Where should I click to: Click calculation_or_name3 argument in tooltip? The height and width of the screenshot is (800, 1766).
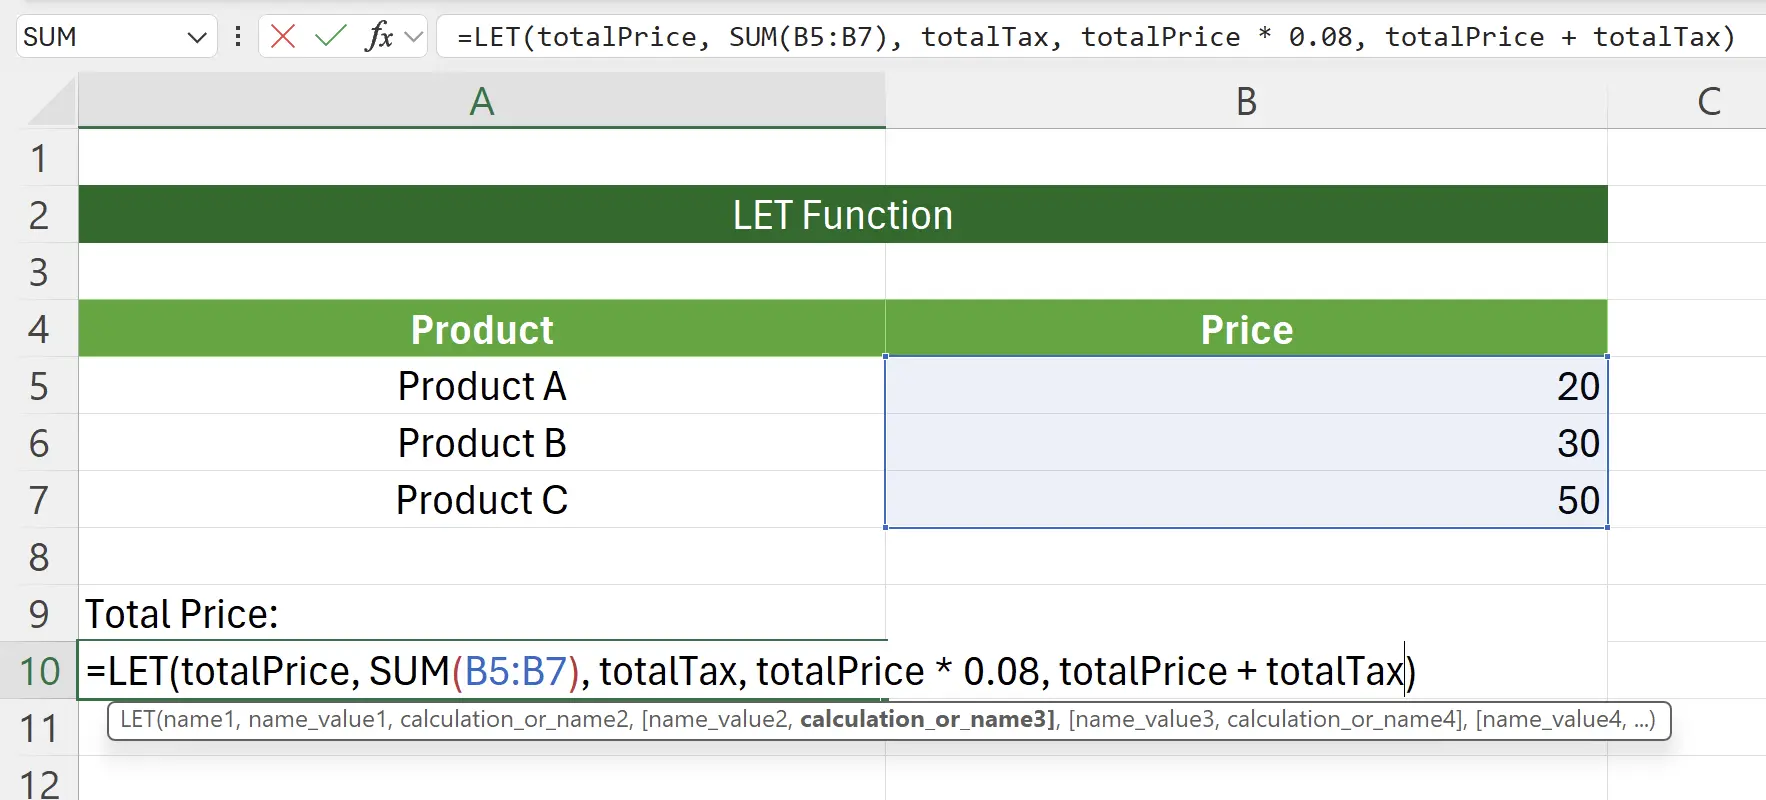[x=924, y=719]
